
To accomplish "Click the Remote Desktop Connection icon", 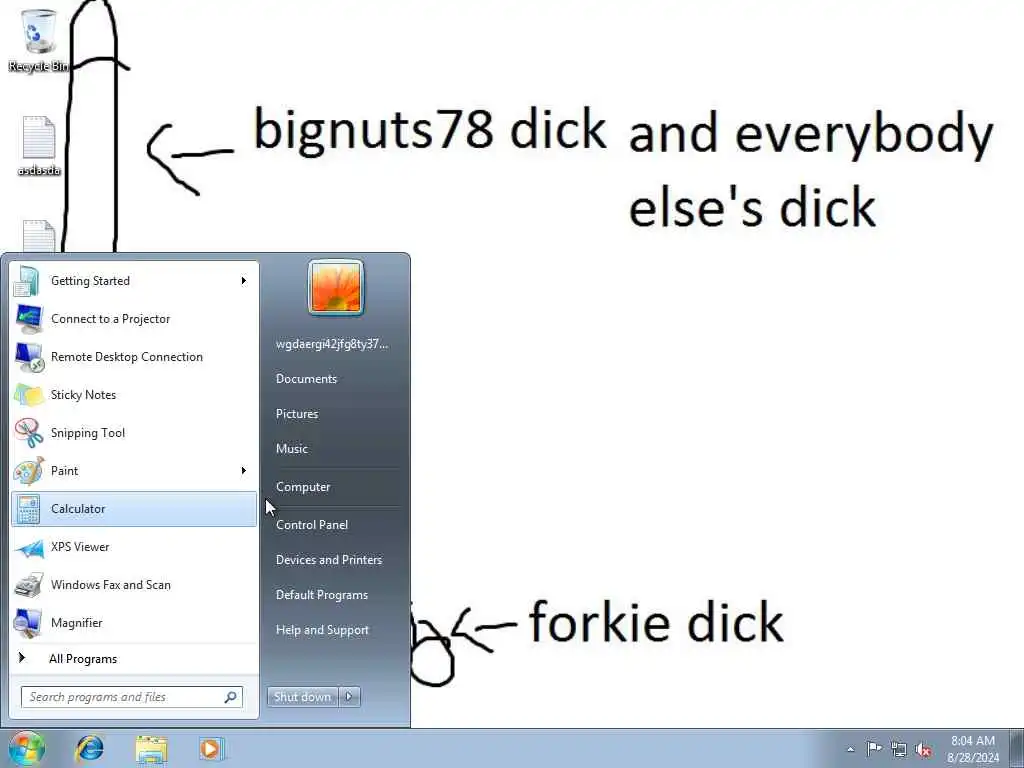I will tap(29, 357).
